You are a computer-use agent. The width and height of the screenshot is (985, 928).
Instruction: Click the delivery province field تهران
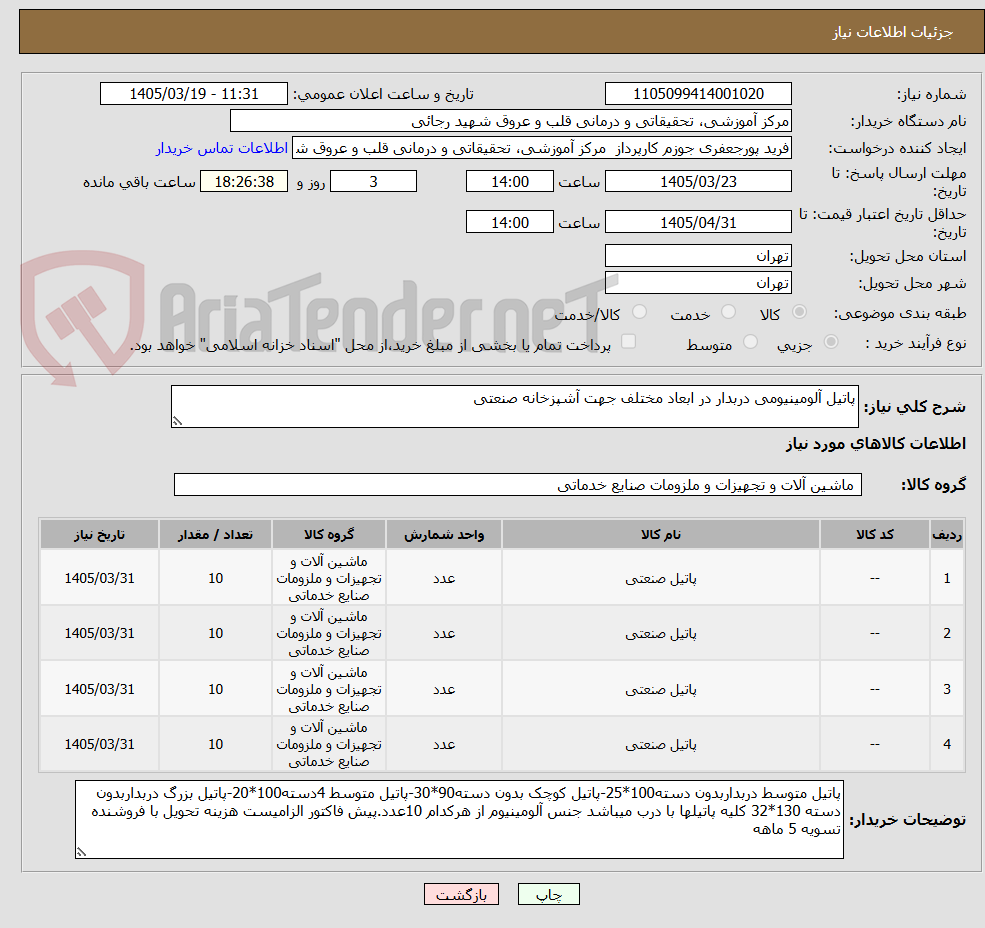point(698,256)
